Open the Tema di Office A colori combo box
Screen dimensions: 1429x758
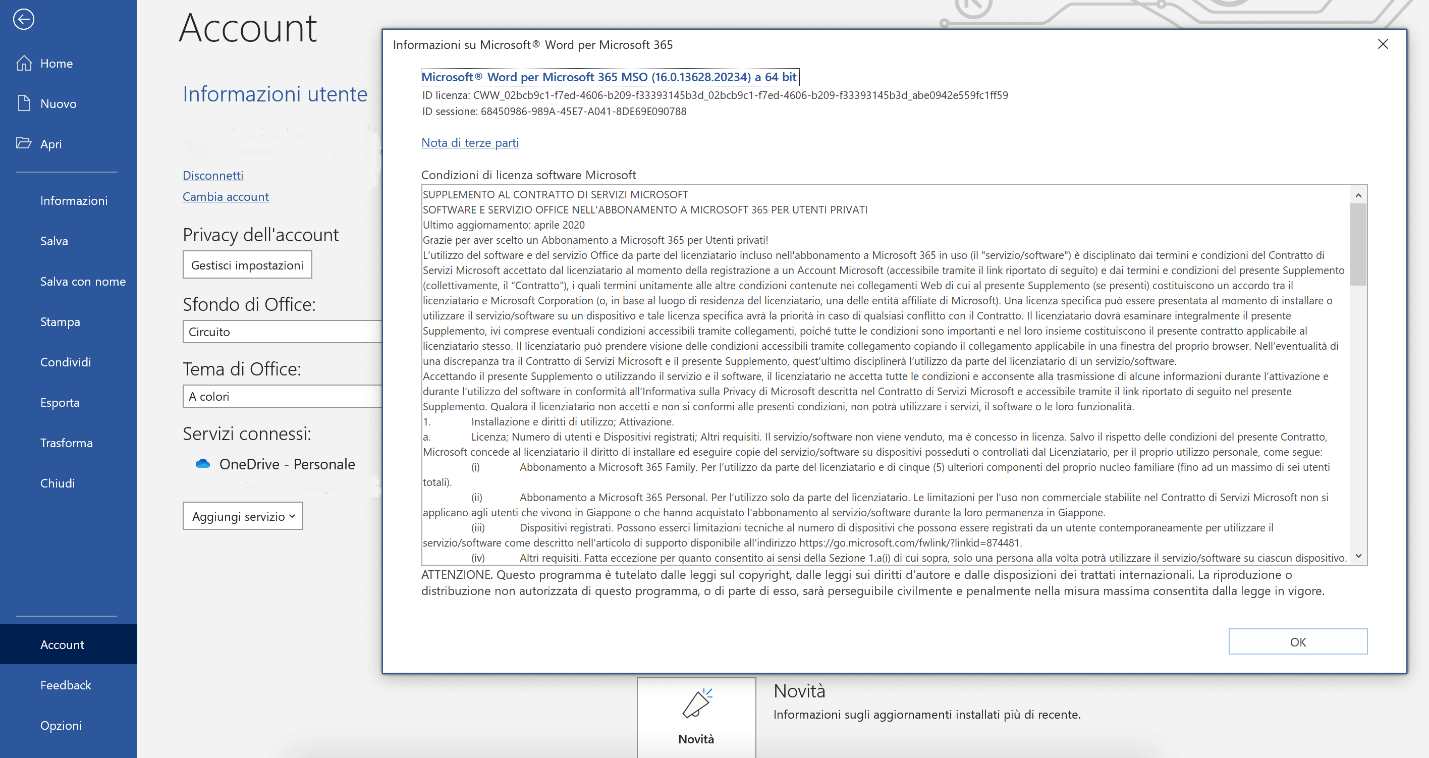click(x=283, y=397)
